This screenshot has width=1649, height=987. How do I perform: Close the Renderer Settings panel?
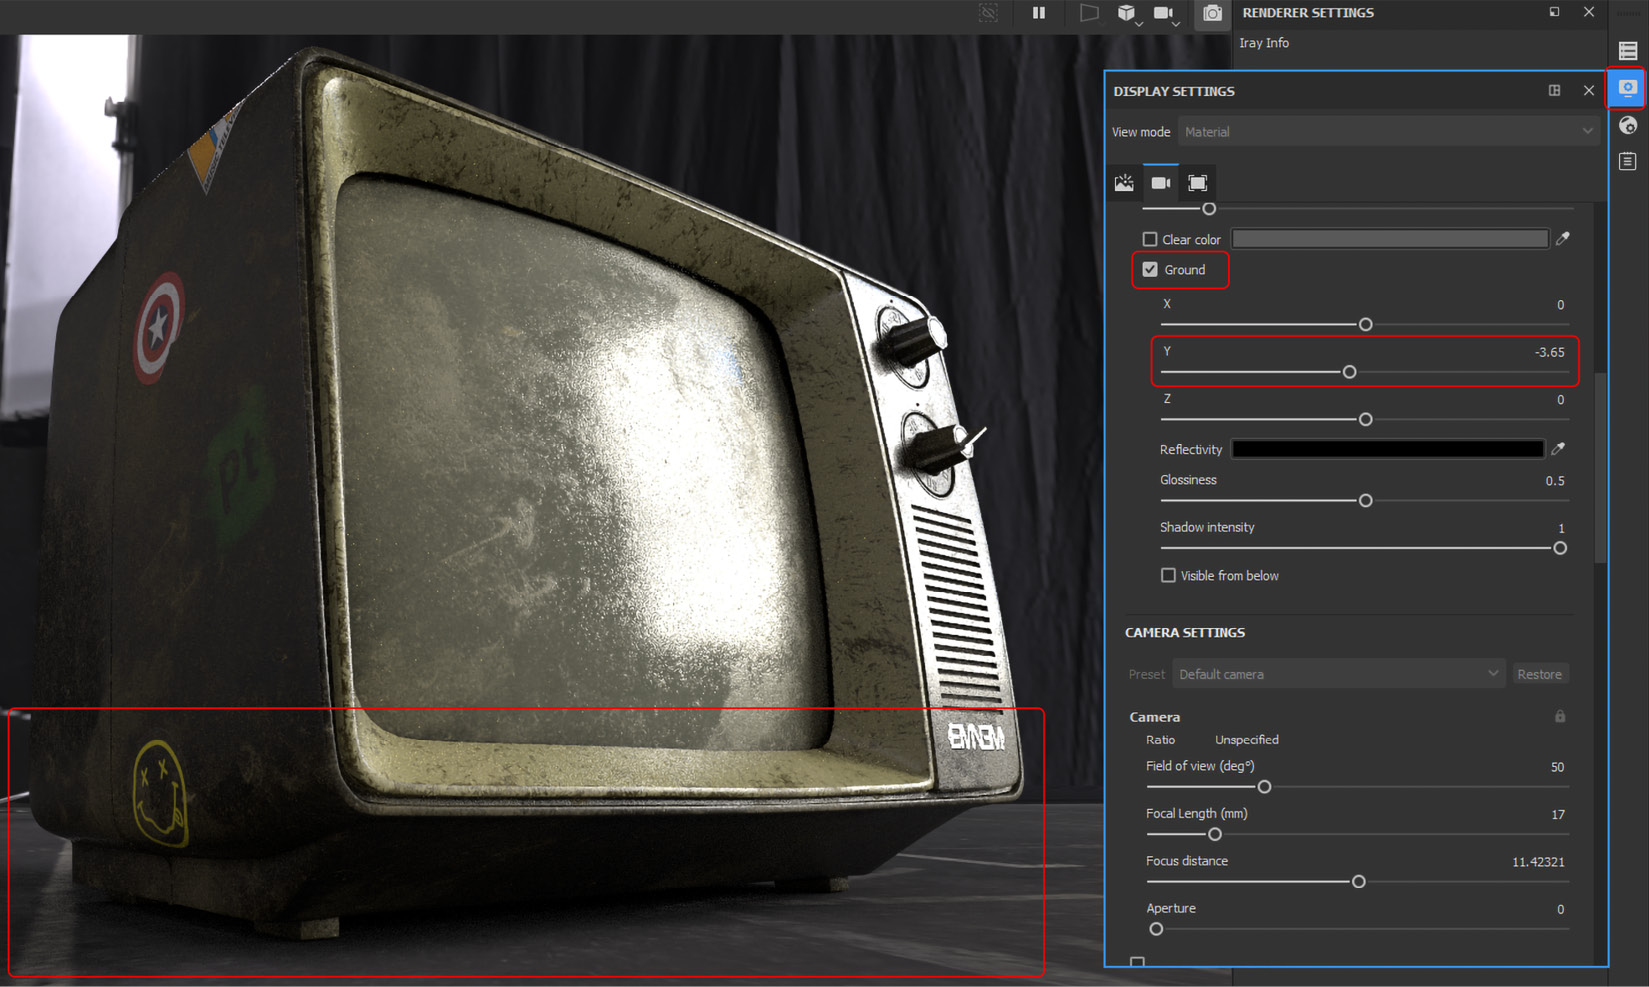(1589, 12)
